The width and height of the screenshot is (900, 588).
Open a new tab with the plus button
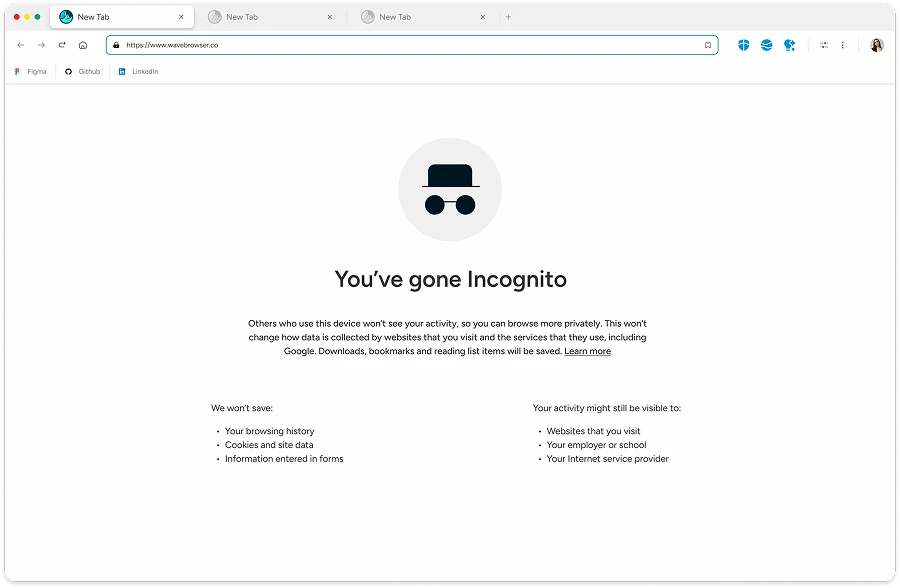(510, 16)
